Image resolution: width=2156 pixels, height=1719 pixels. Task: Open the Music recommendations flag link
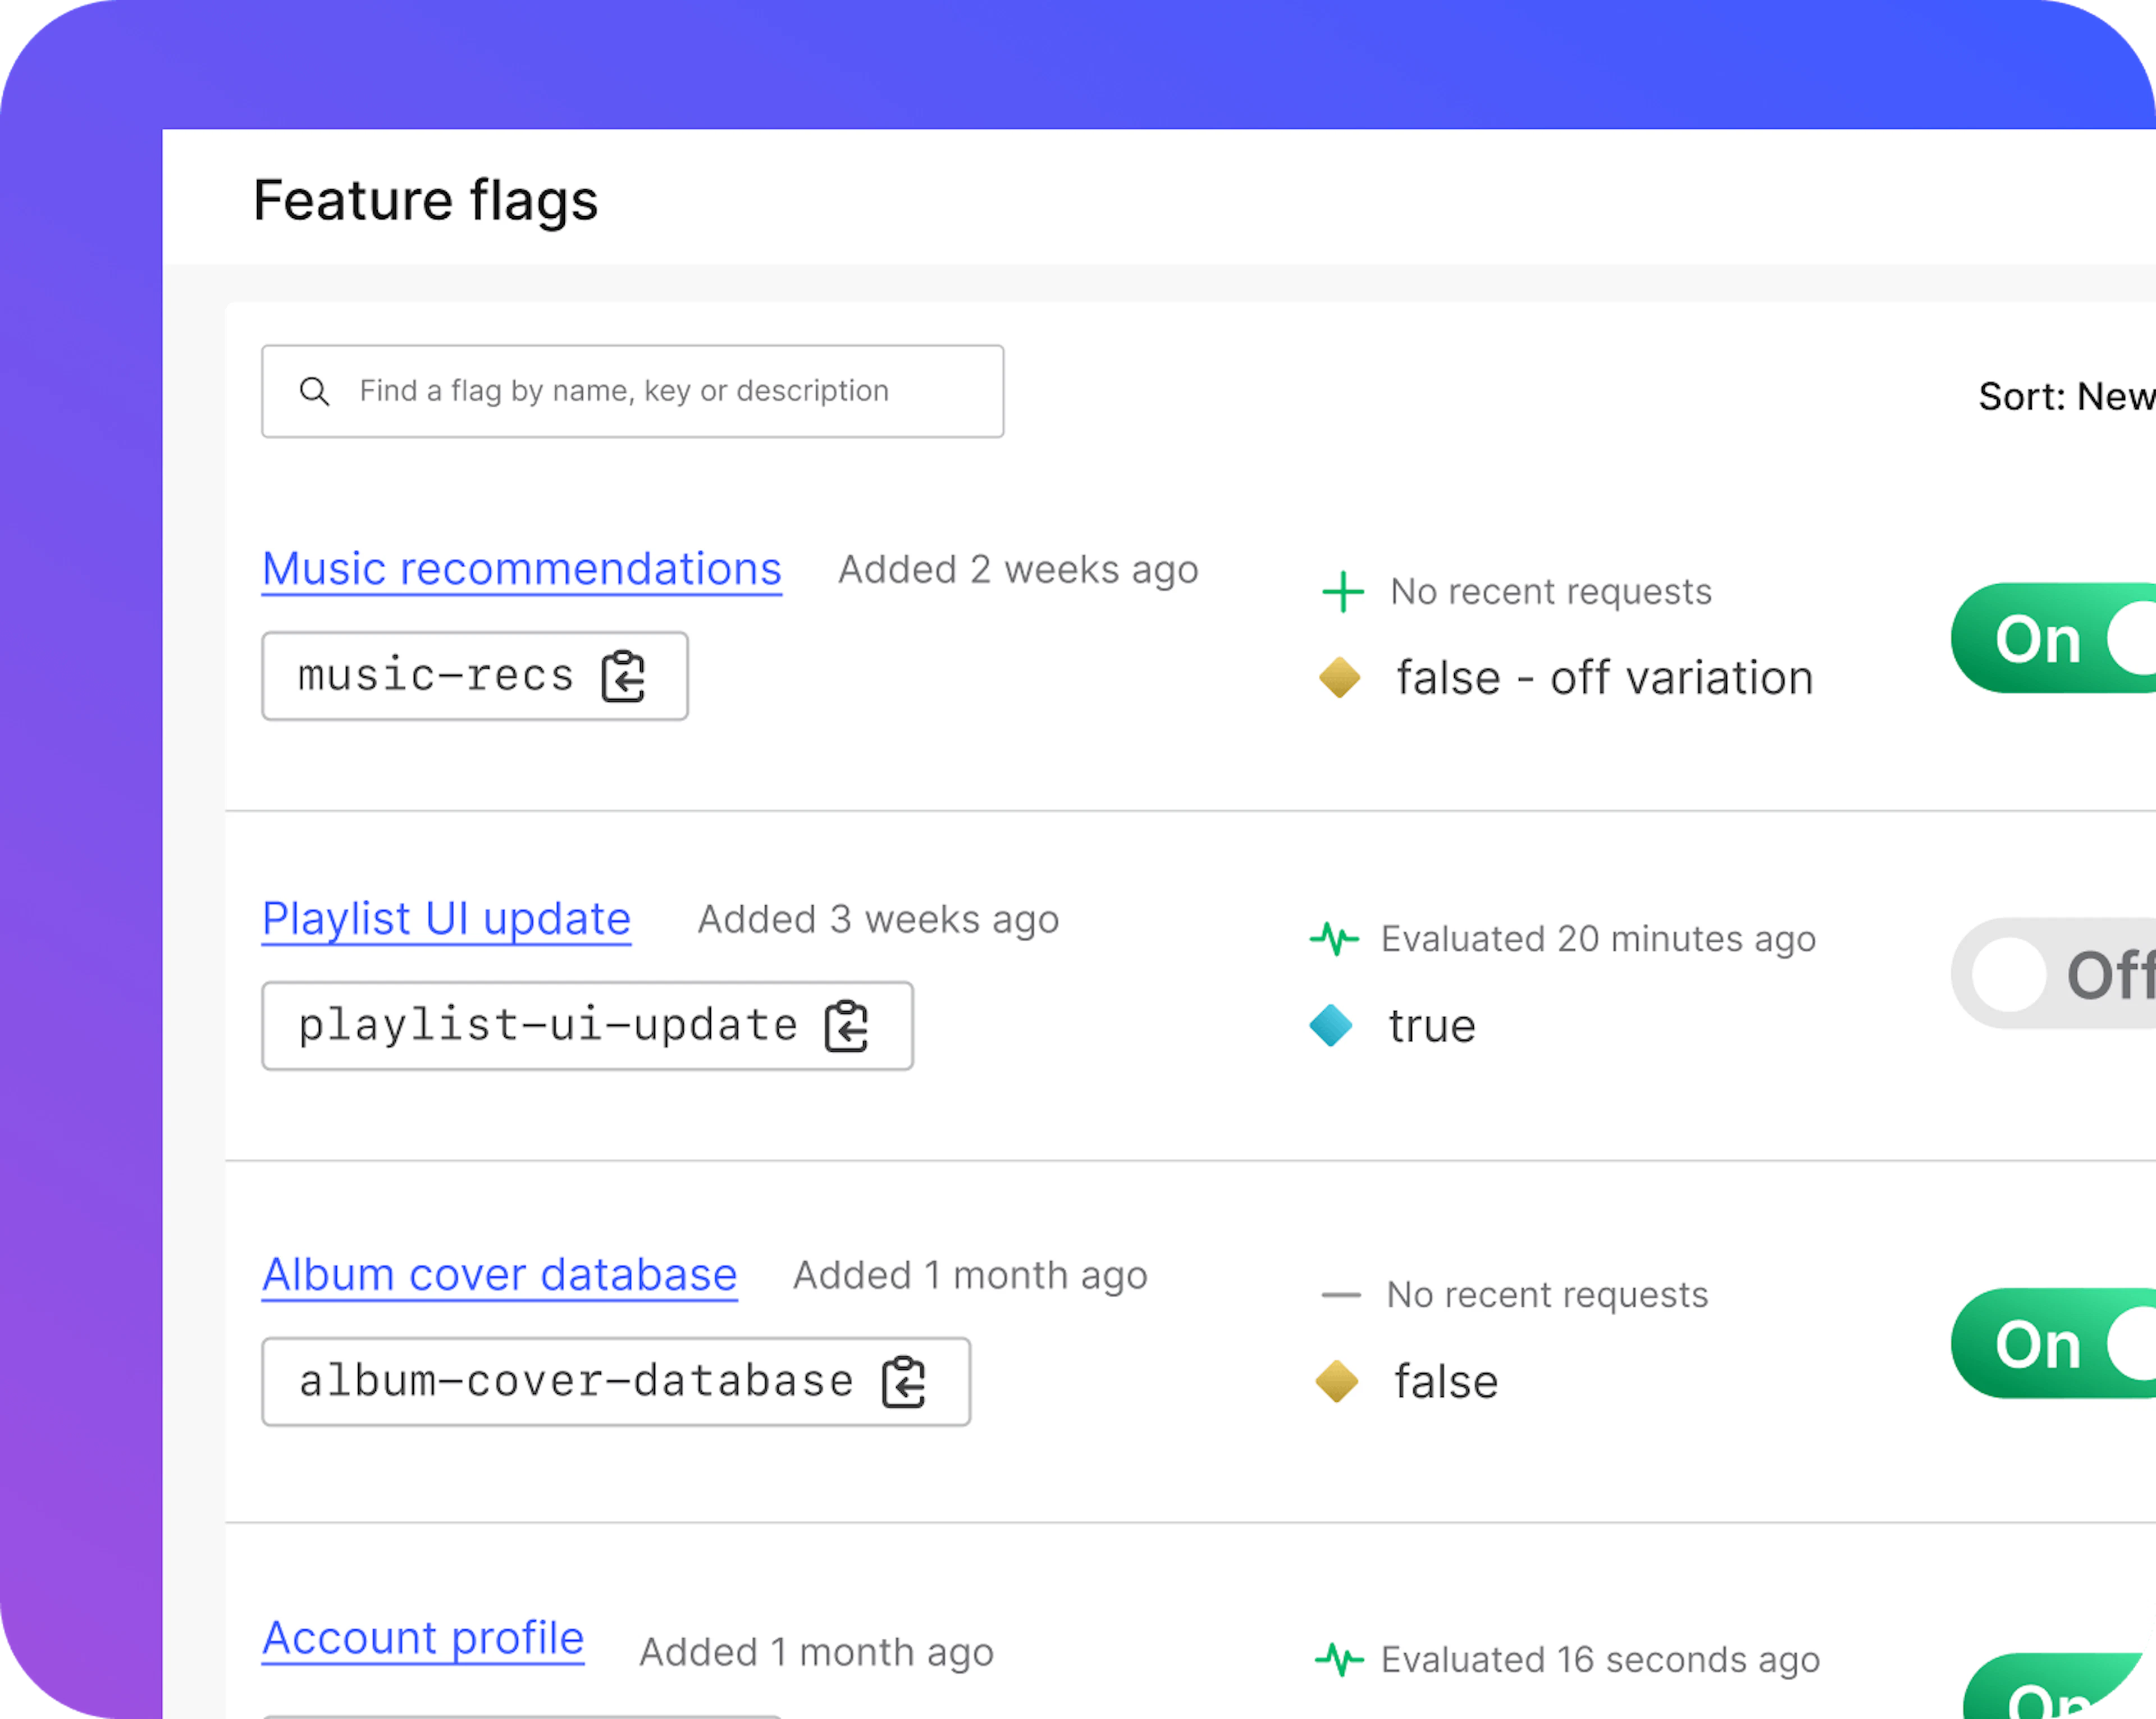coord(521,569)
